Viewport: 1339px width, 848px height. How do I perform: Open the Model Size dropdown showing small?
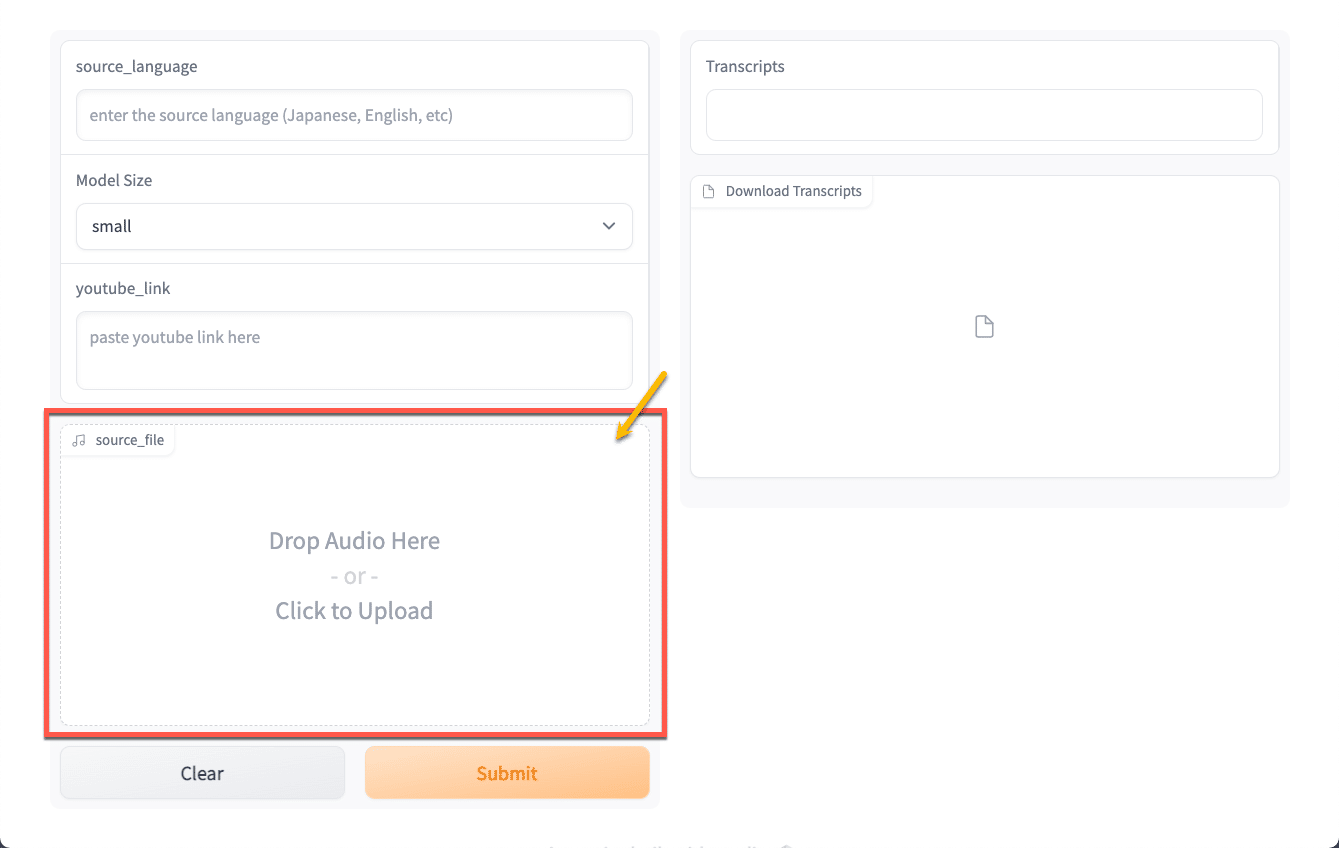click(354, 226)
